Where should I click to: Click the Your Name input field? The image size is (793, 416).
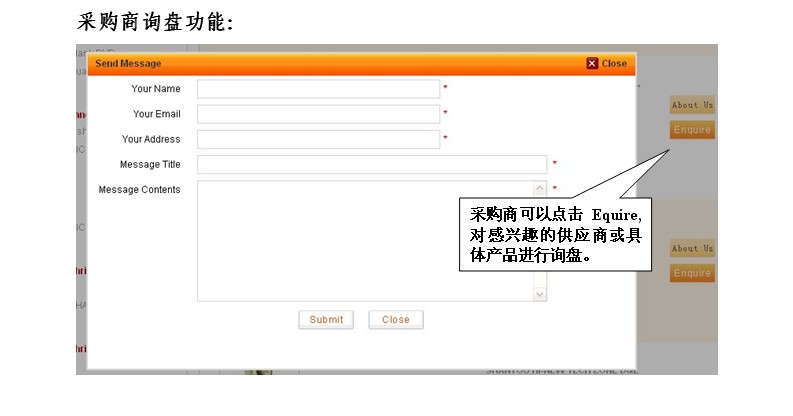[x=318, y=89]
